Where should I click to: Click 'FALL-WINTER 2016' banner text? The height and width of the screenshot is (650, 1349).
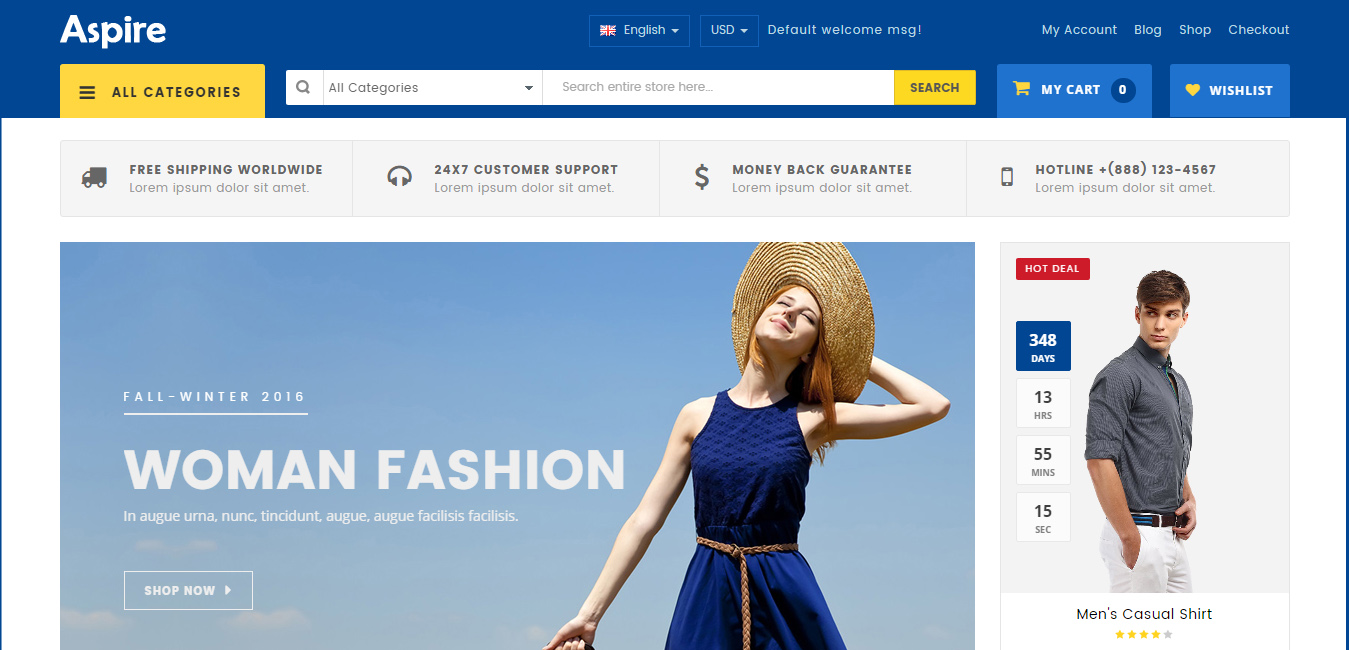point(215,397)
